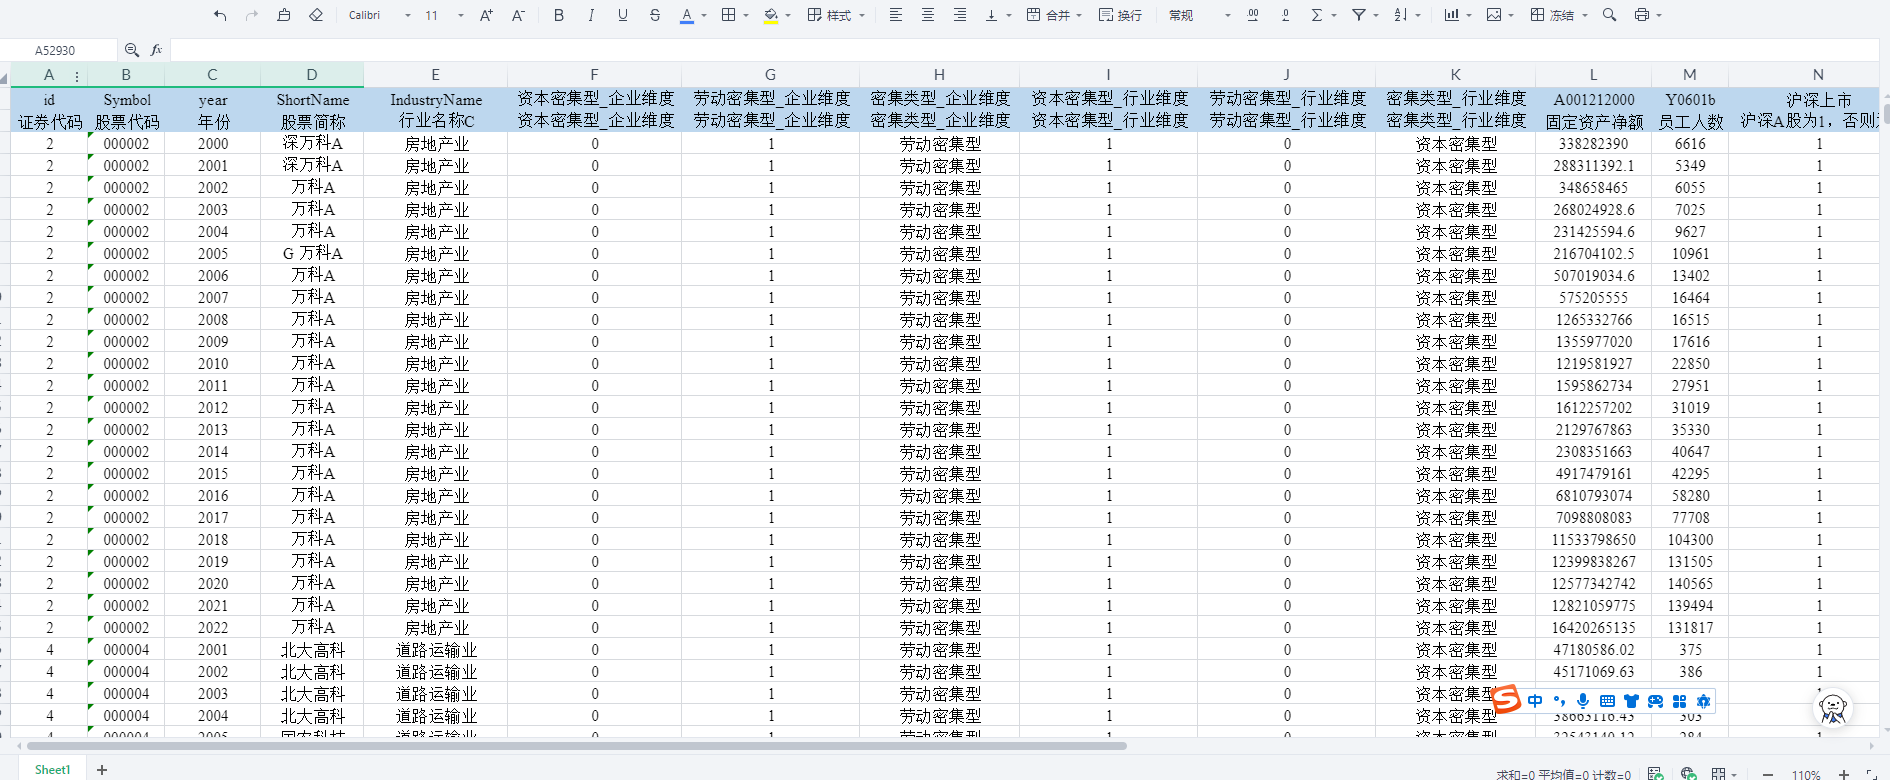
Task: Toggle 换行 wrap text
Action: pos(1120,15)
